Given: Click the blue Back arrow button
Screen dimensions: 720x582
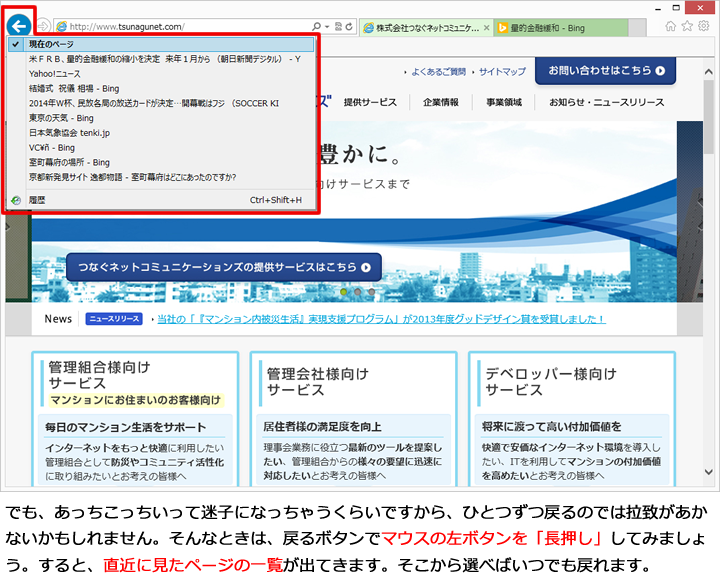Looking at the screenshot, I should (19, 26).
